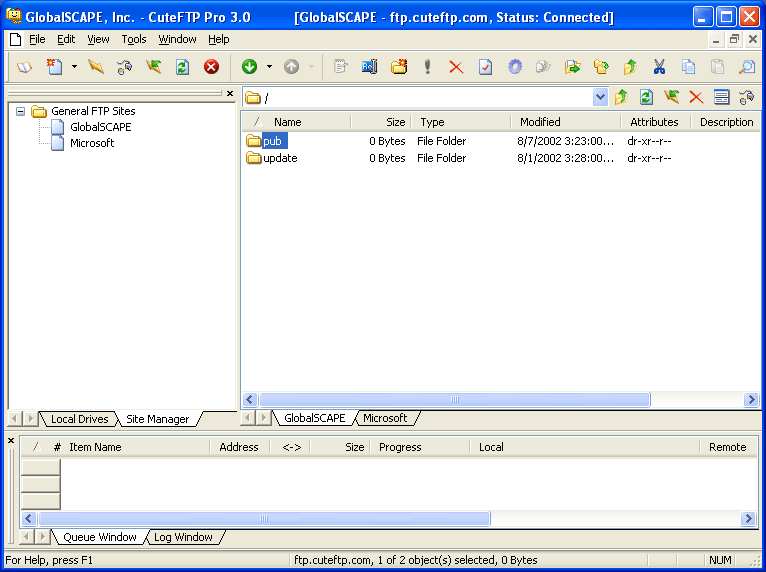Click the Properties checkmark document icon
Viewport: 766px width, 572px height.
click(x=485, y=66)
